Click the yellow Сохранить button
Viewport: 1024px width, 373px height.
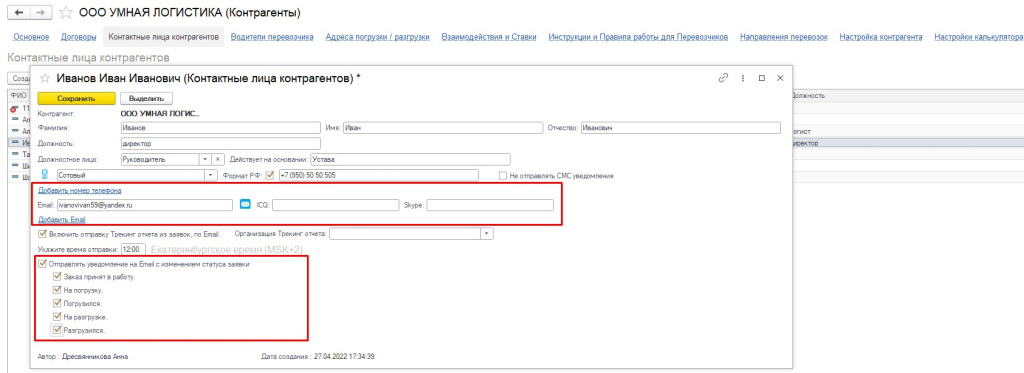point(77,98)
